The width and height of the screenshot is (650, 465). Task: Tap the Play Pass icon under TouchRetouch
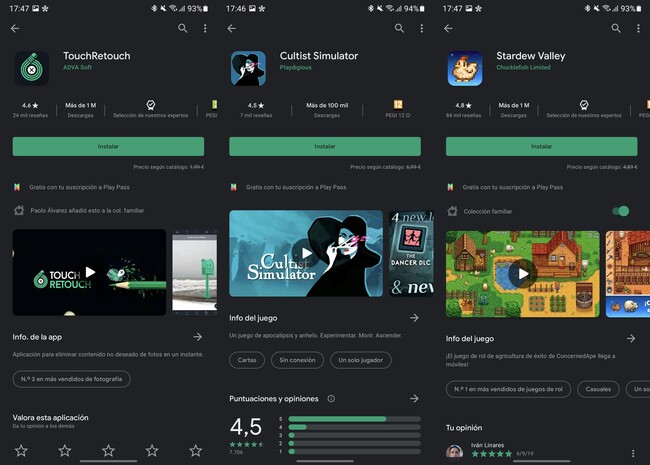pos(17,187)
